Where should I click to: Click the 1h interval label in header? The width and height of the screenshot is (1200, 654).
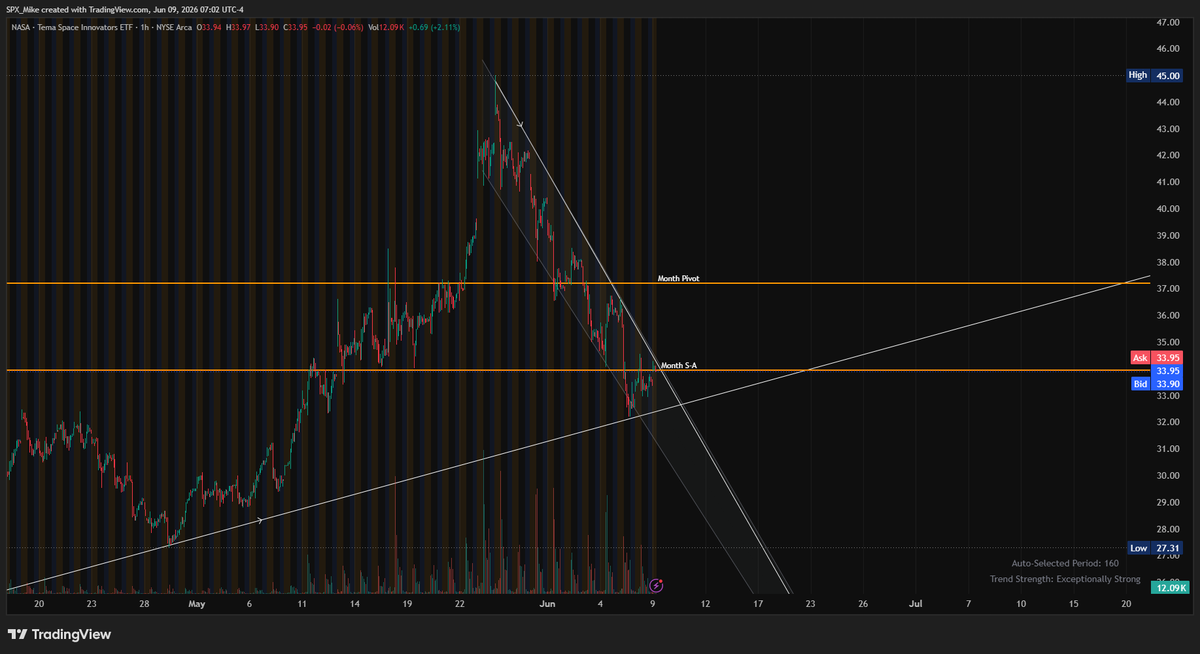point(146,26)
